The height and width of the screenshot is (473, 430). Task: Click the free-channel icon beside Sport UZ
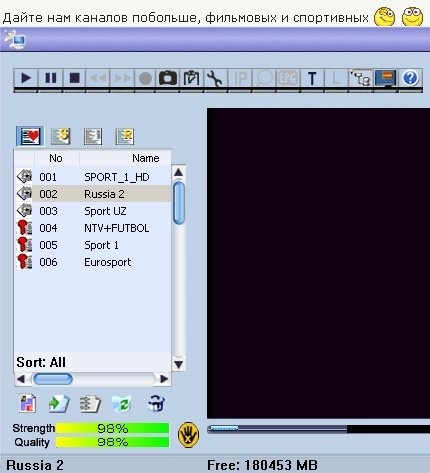coord(24,211)
